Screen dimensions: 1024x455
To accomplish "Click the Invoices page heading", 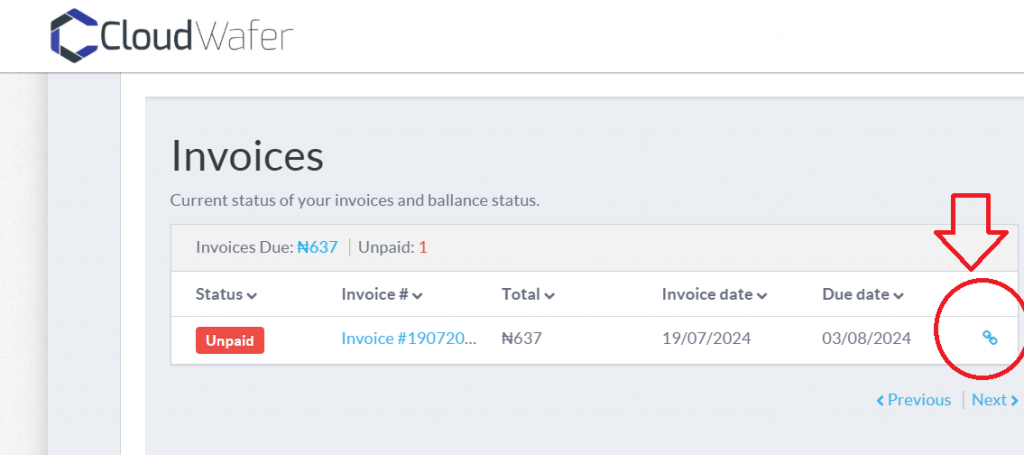I will coord(247,155).
